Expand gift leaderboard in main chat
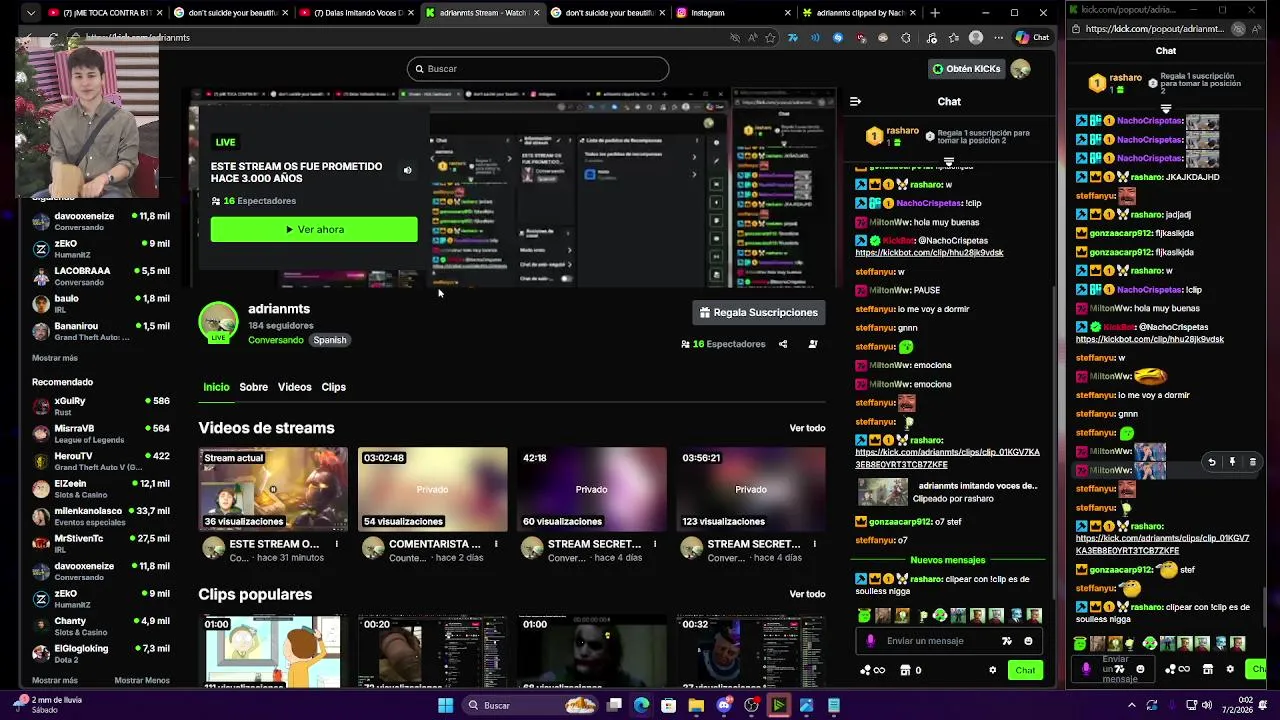The width and height of the screenshot is (1280, 720). [x=949, y=161]
